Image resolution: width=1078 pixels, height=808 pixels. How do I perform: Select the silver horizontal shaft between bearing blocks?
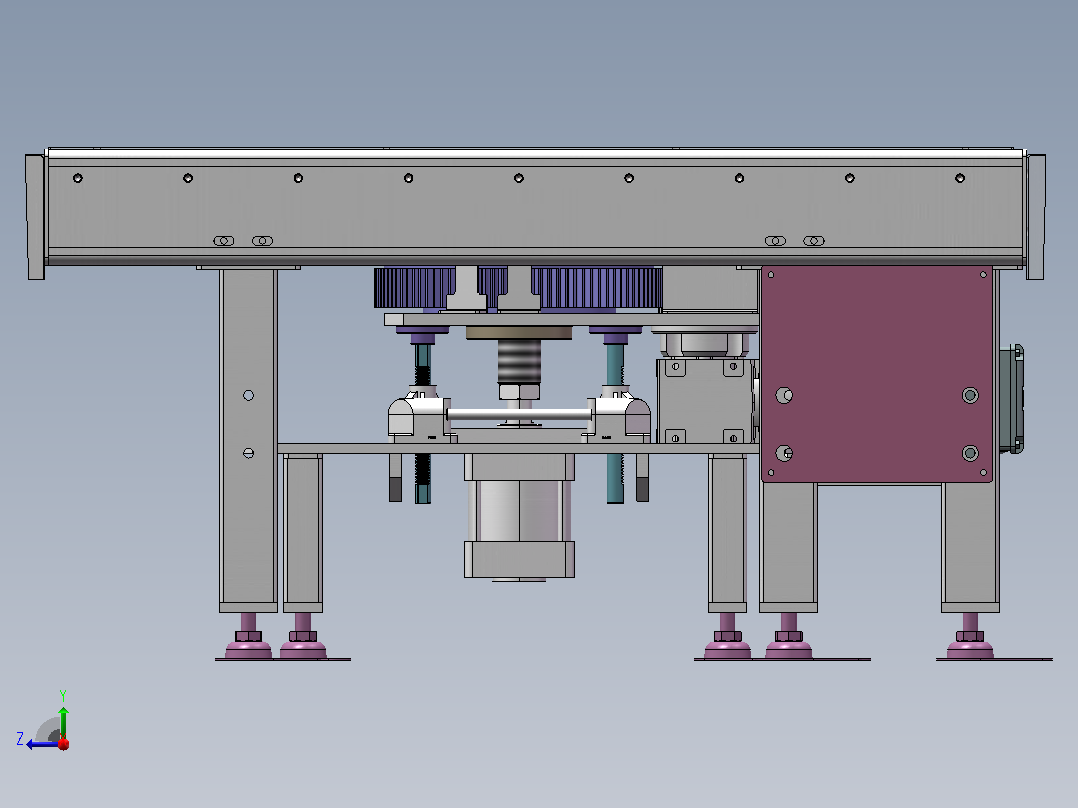point(519,414)
